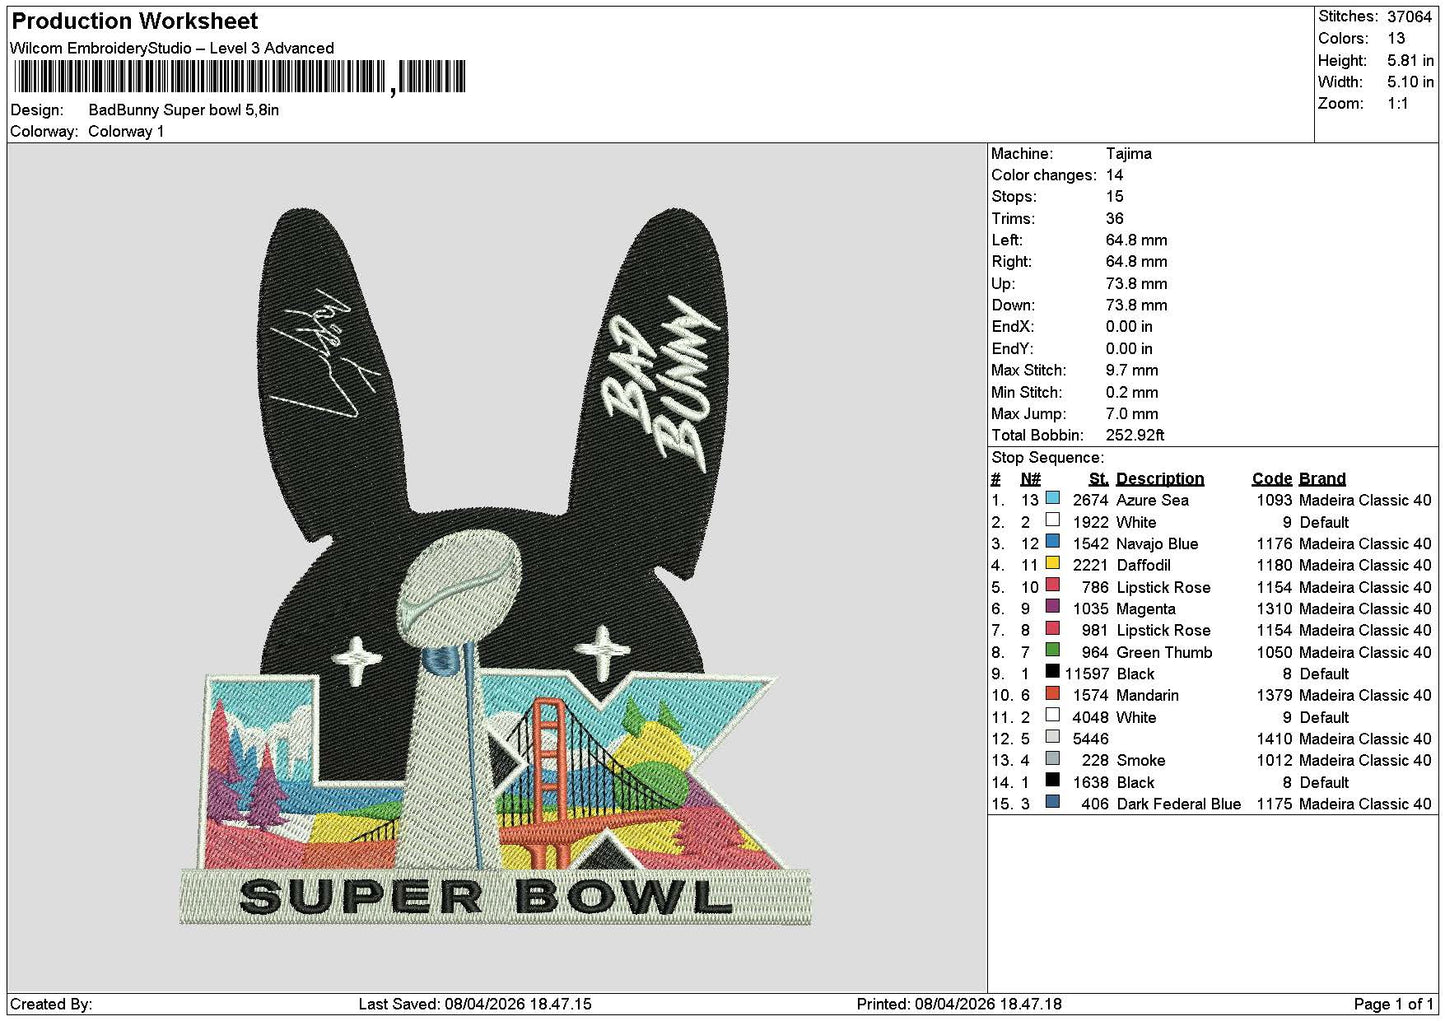Click the Width value 5.10 in
Image resolution: width=1445 pixels, height=1021 pixels.
point(1410,82)
